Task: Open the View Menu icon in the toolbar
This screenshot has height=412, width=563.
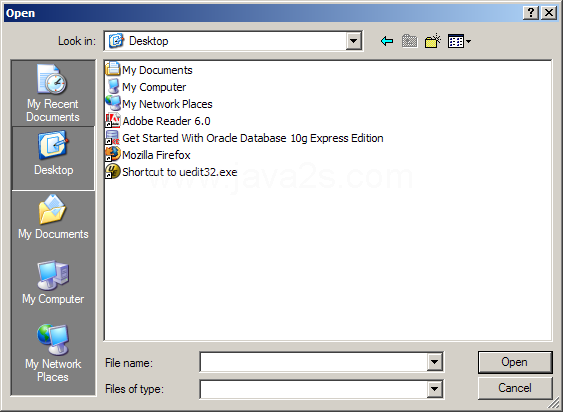Action: (459, 41)
